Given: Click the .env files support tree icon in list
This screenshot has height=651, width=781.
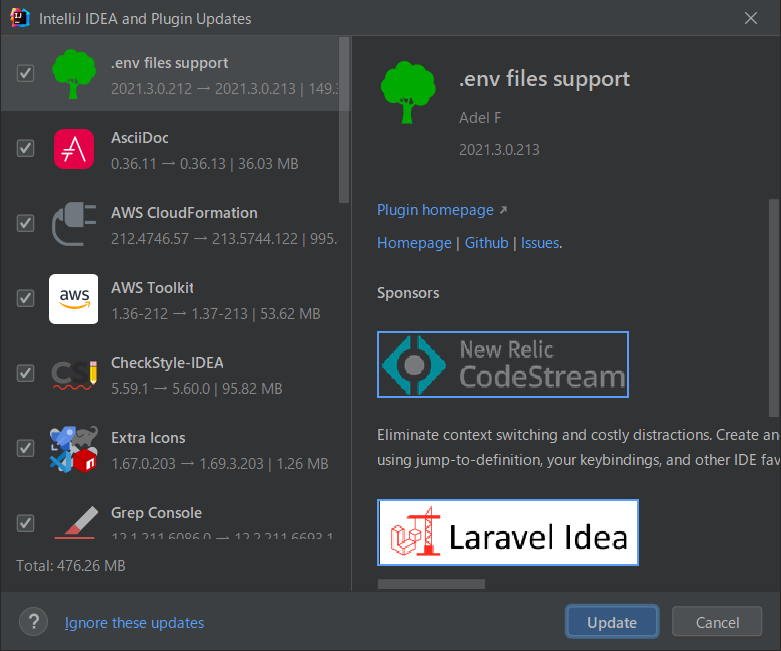Looking at the screenshot, I should 74,74.
